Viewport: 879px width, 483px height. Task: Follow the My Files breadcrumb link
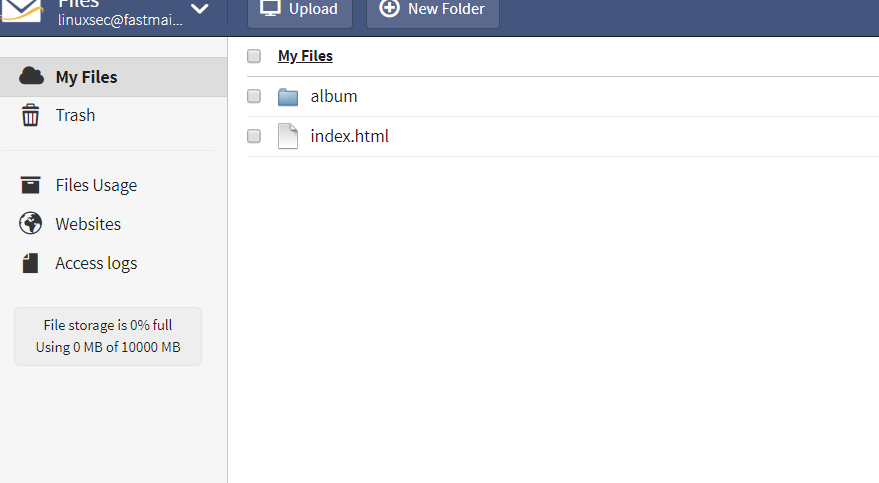(x=306, y=56)
